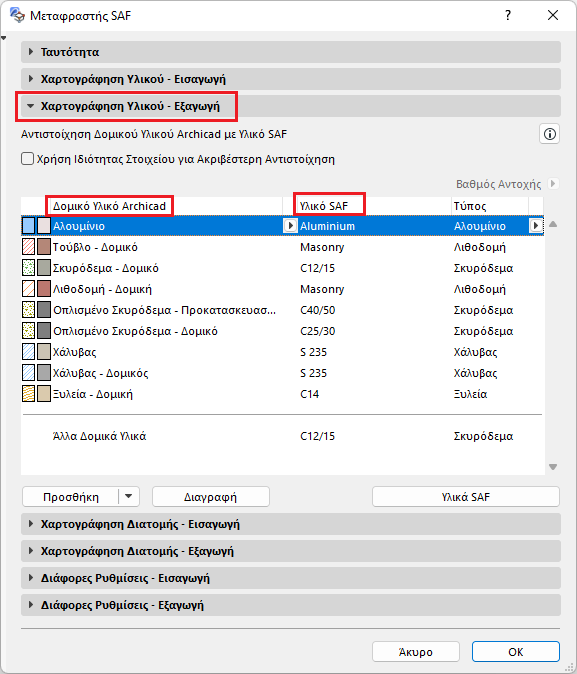Select Οπλισμένο Σκυρόδεμα - Δομικό row name
Screen dimensions: 577x674
pyautogui.click(x=135, y=331)
